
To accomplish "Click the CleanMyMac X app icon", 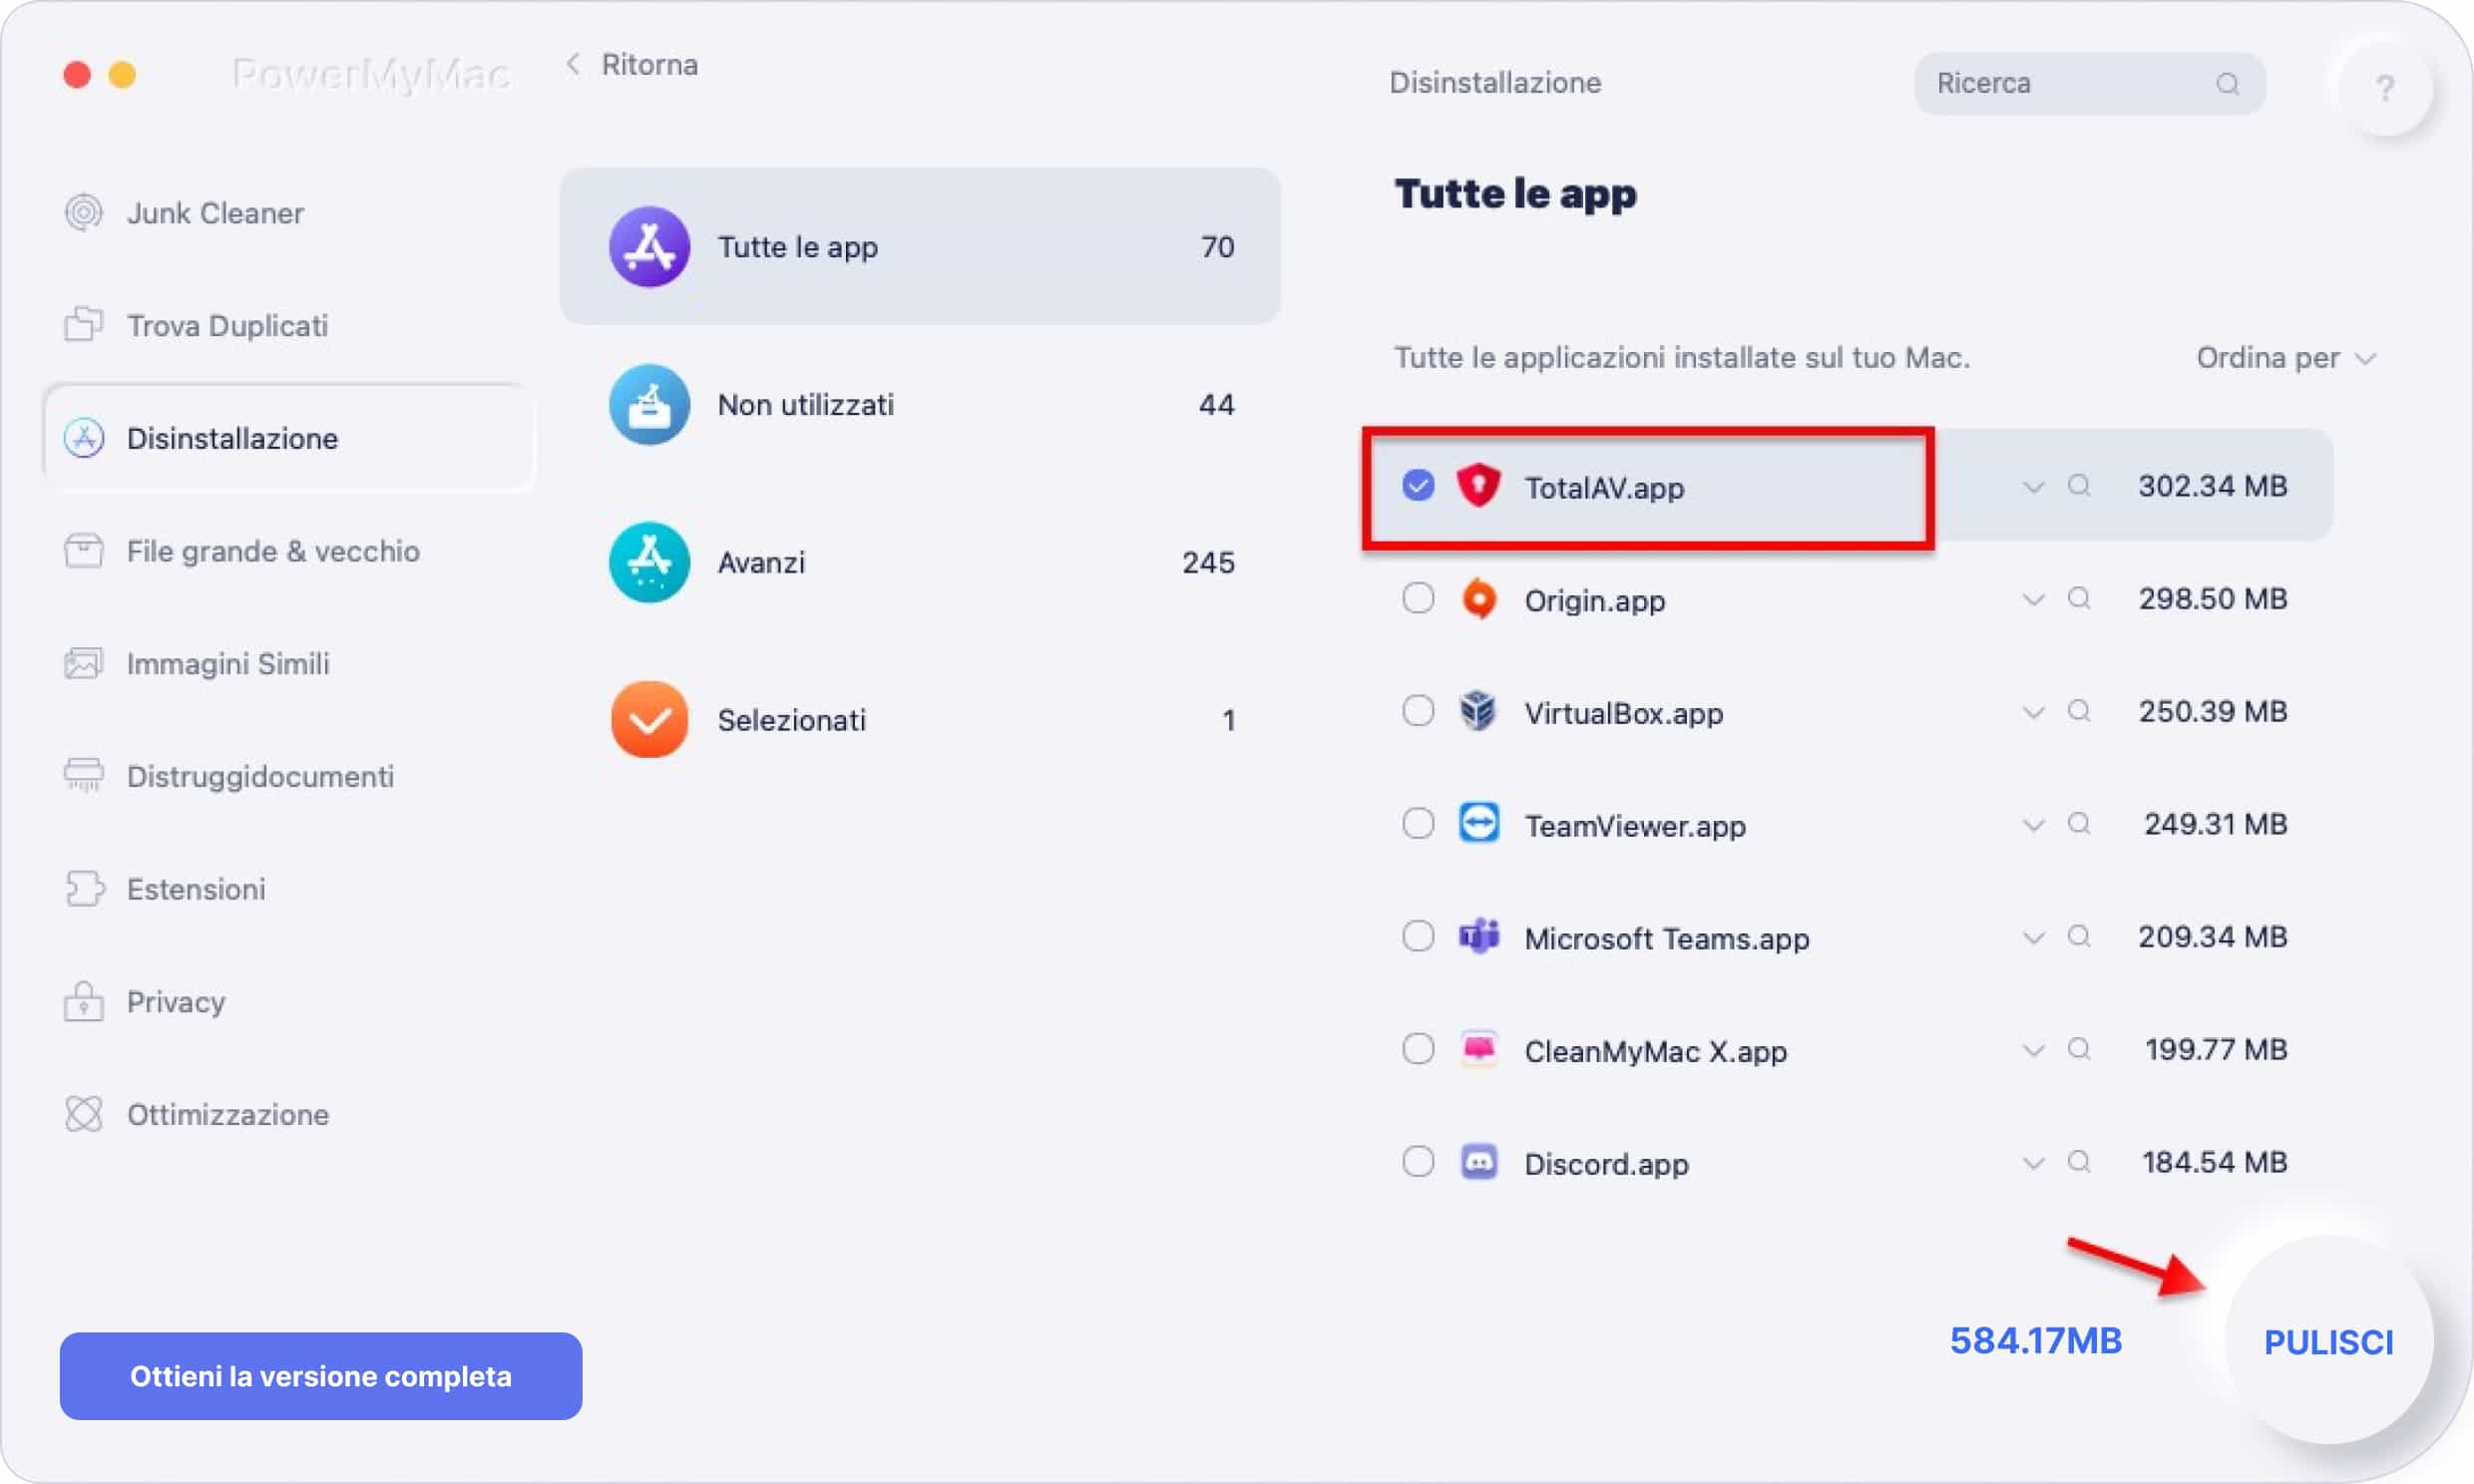I will pyautogui.click(x=1478, y=1049).
